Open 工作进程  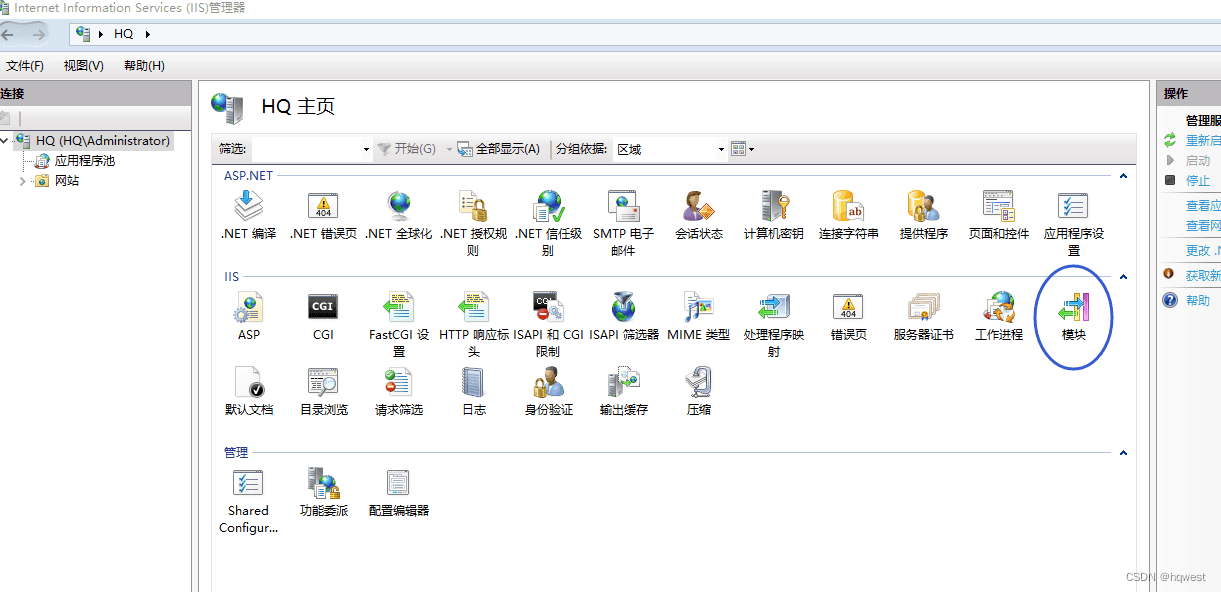tap(999, 317)
